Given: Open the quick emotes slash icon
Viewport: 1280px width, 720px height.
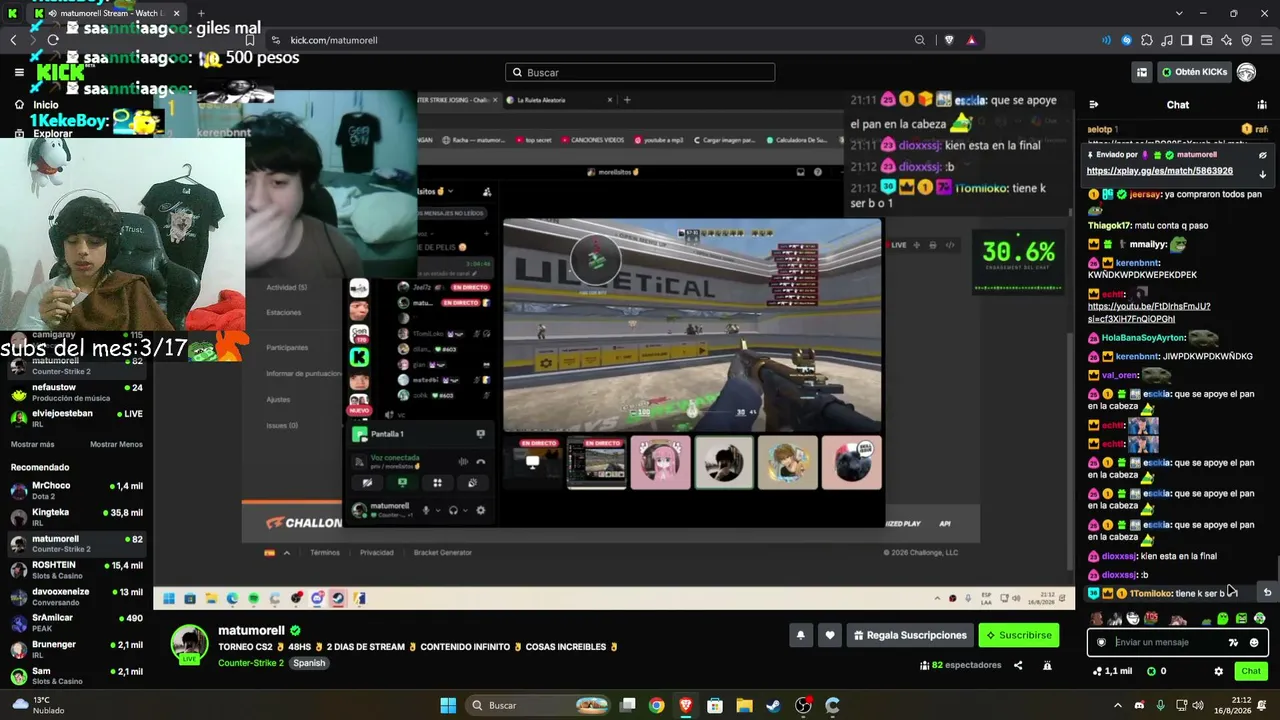Looking at the screenshot, I should (x=1233, y=642).
